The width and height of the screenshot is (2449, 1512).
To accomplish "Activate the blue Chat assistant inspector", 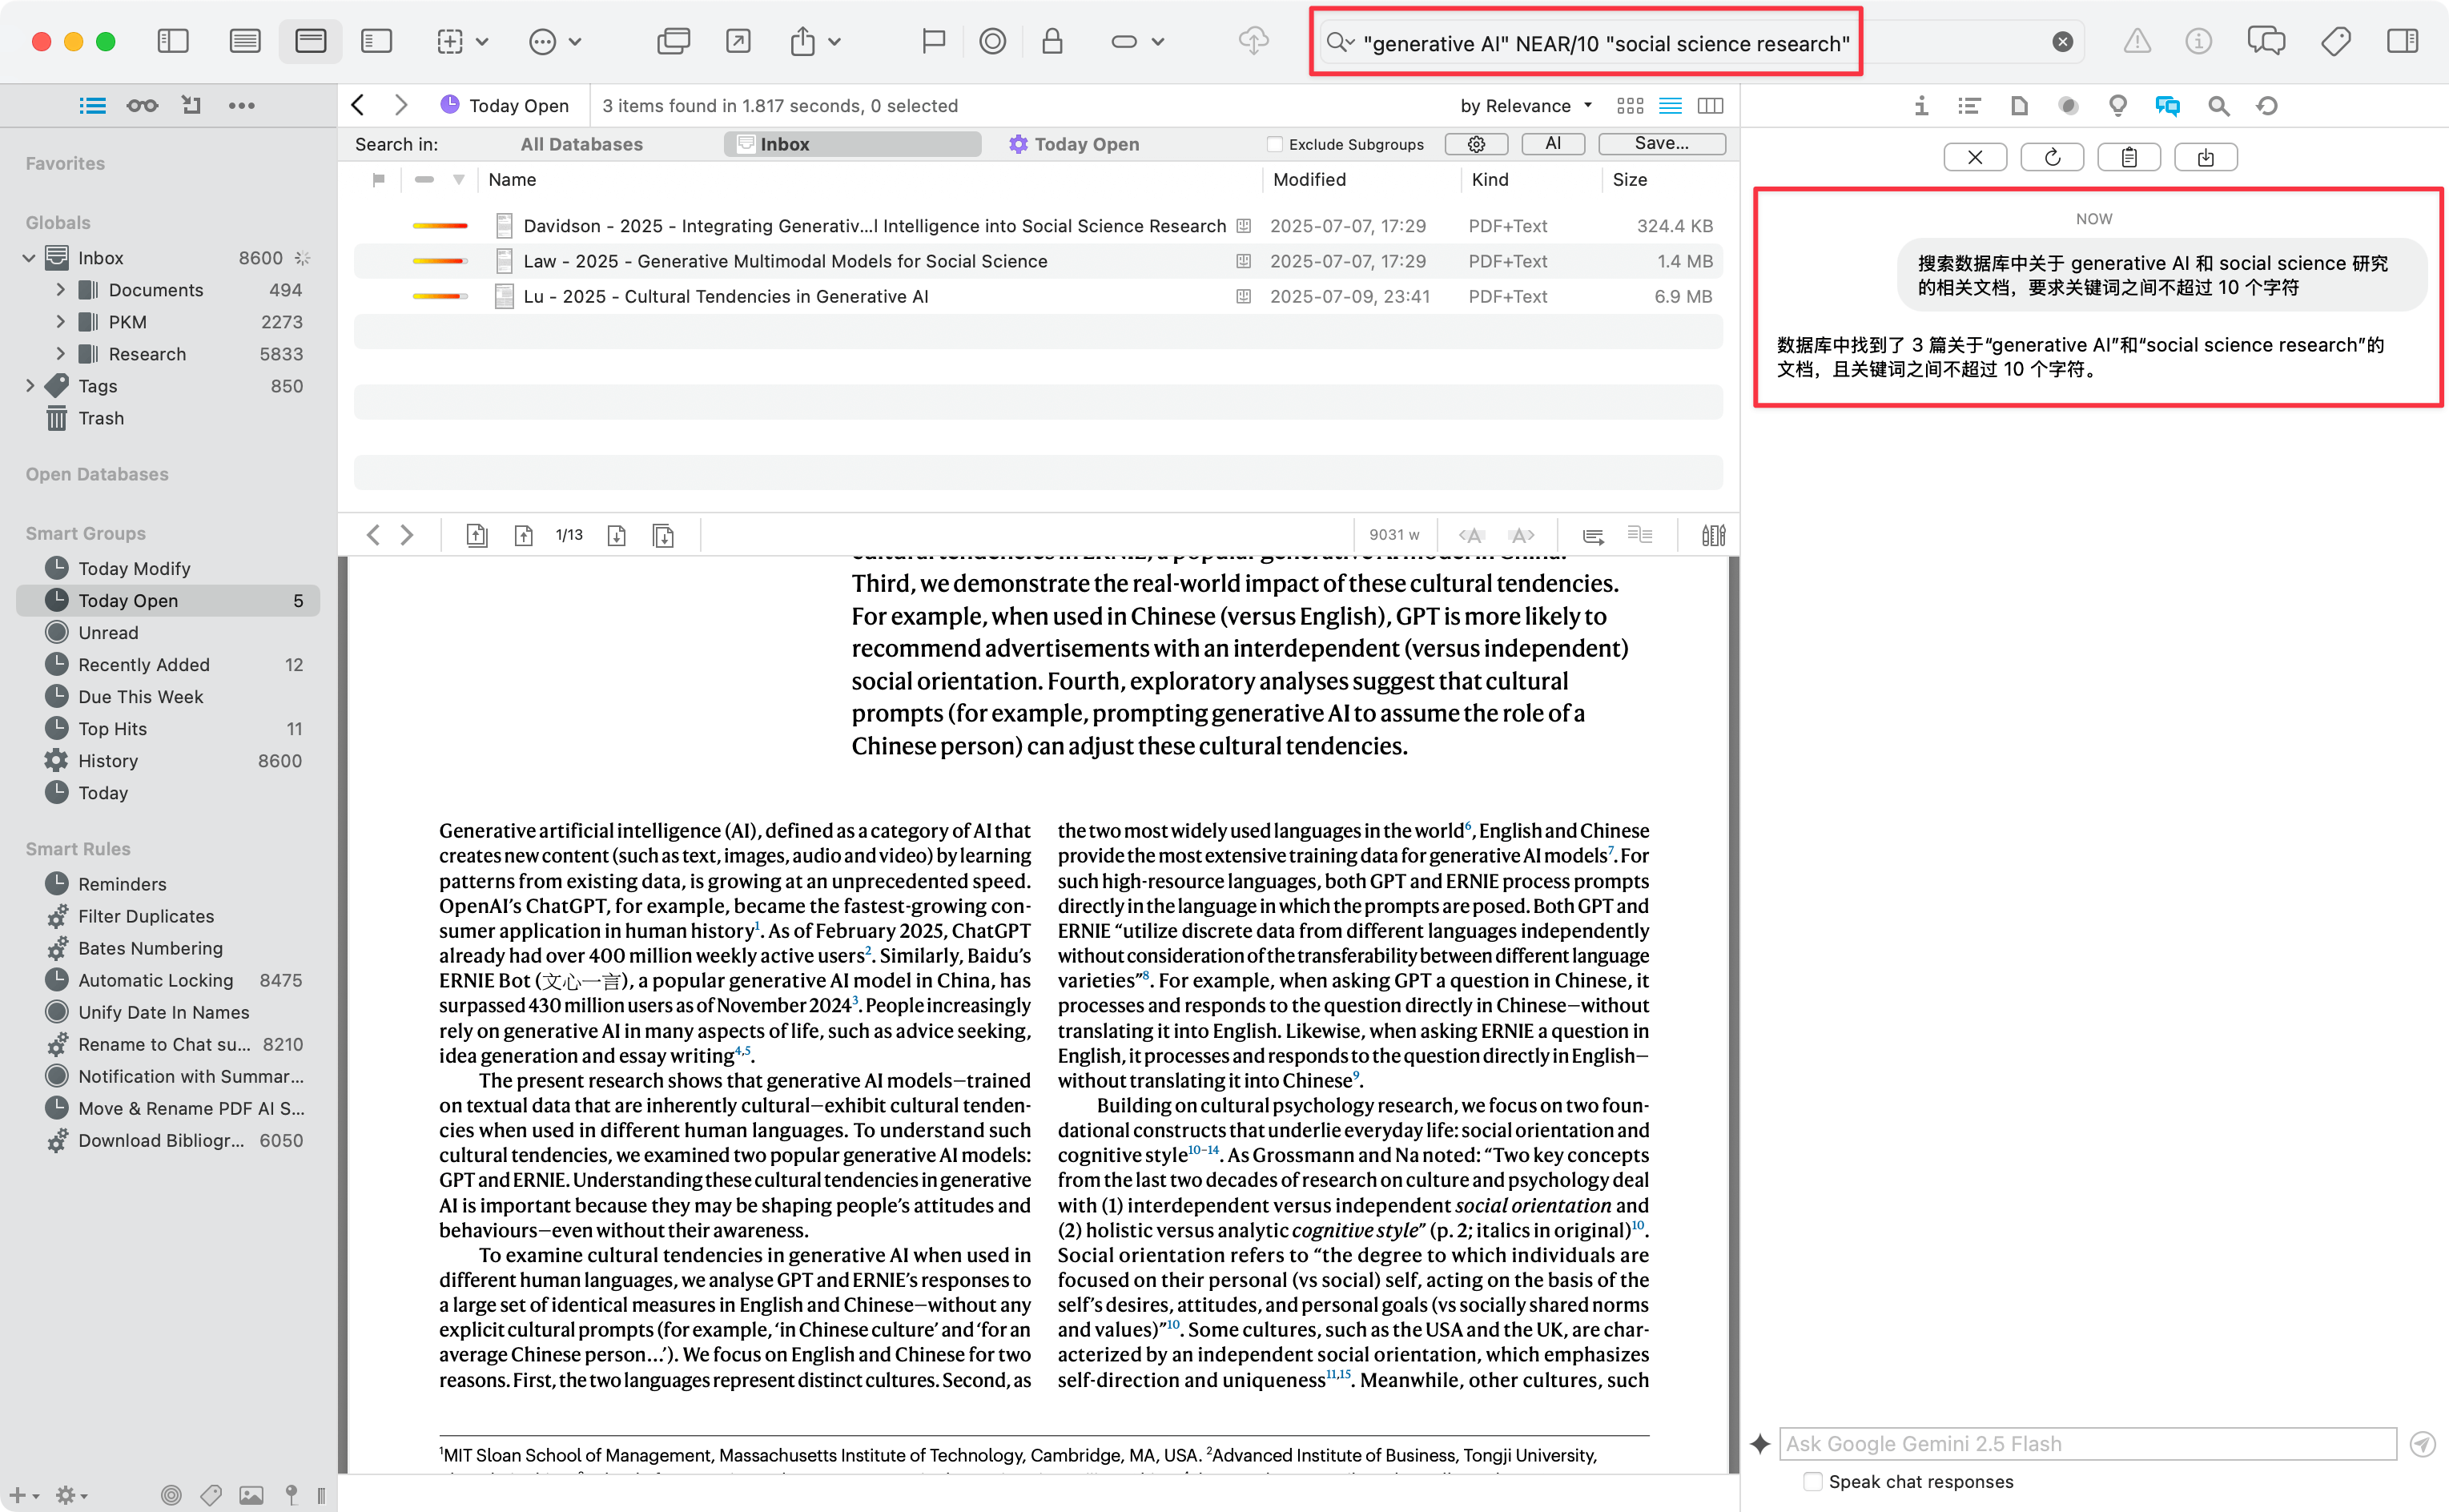I will click(2167, 105).
